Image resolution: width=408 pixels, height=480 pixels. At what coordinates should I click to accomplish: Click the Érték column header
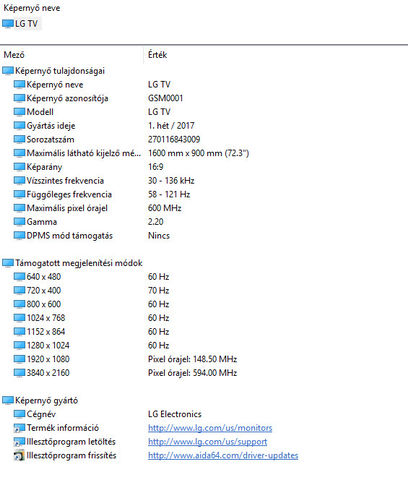pos(157,55)
